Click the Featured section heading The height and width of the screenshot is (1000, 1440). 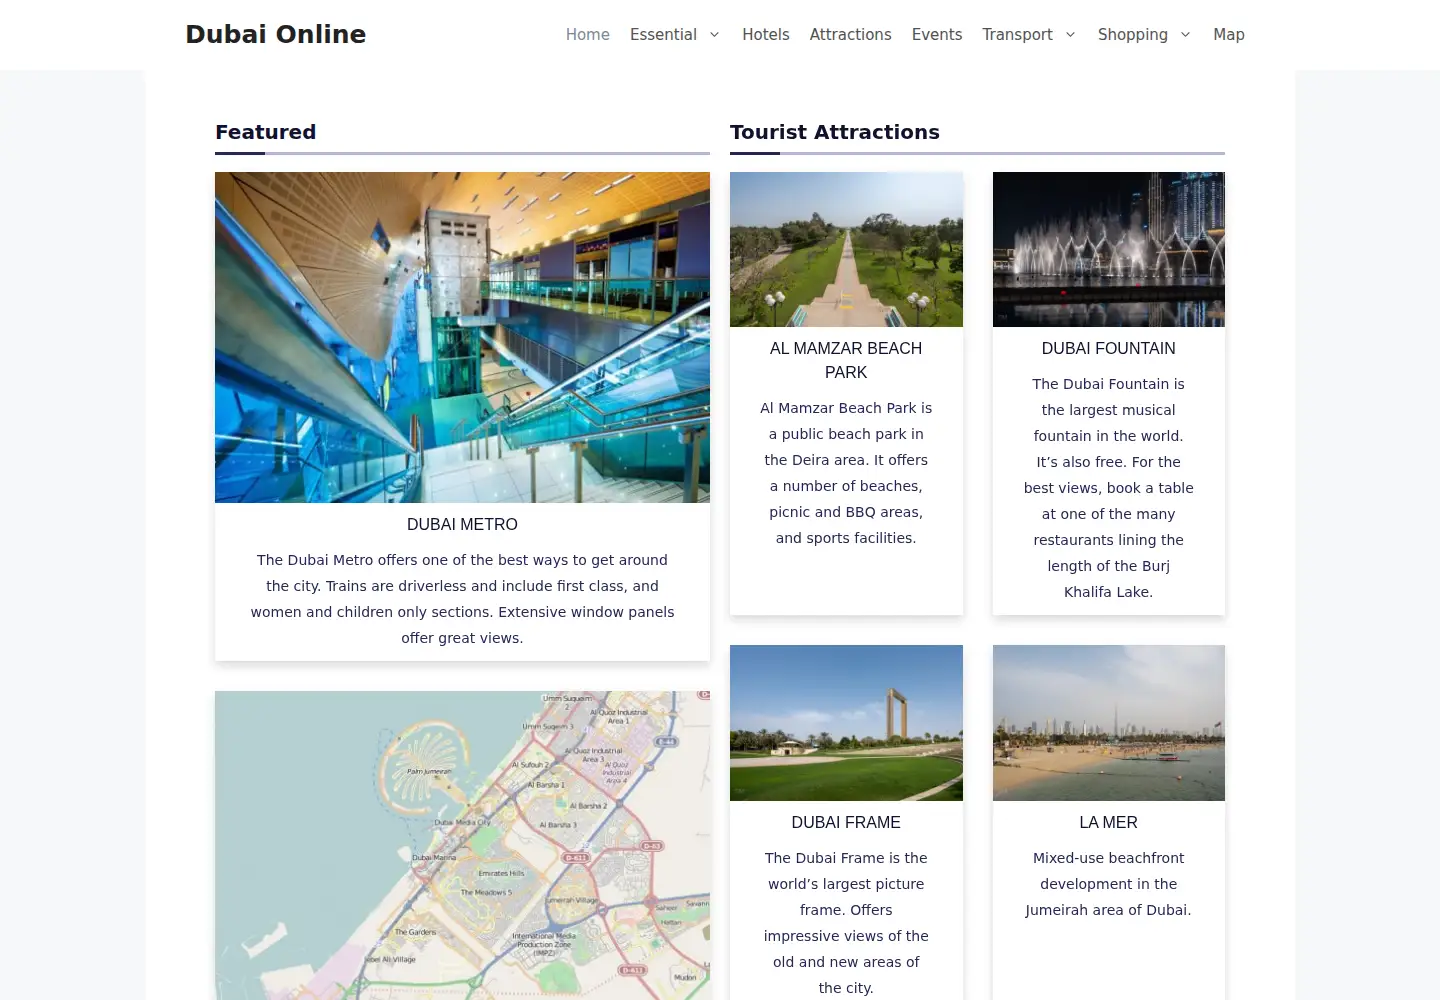point(266,132)
